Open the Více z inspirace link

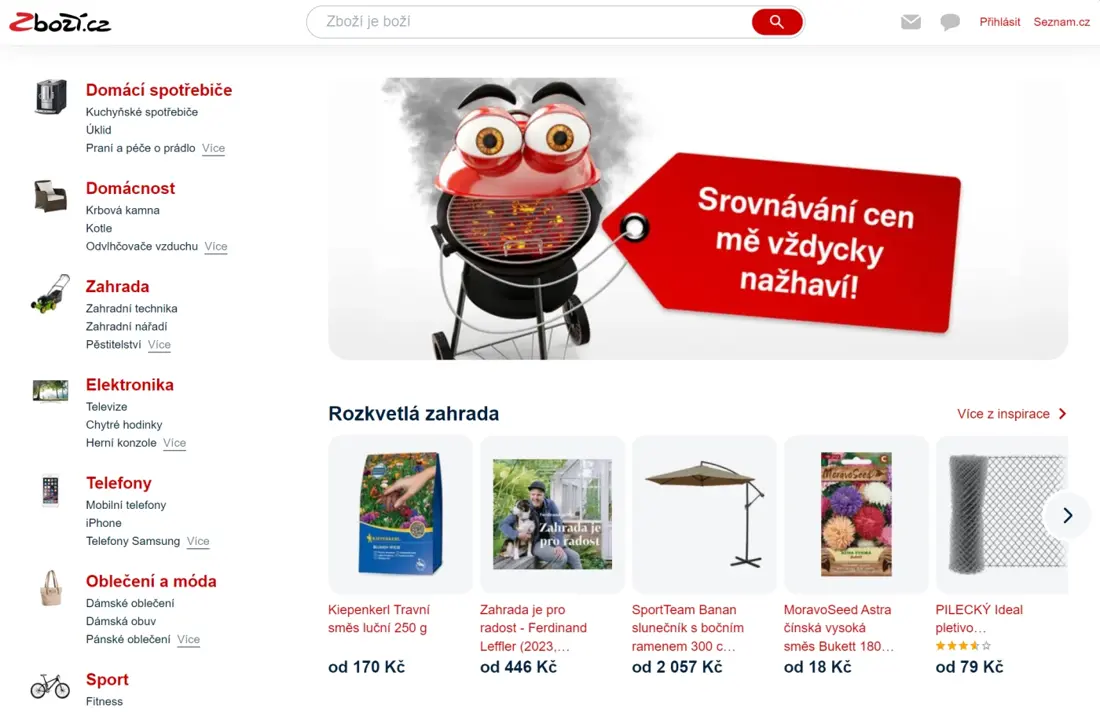coord(1011,414)
